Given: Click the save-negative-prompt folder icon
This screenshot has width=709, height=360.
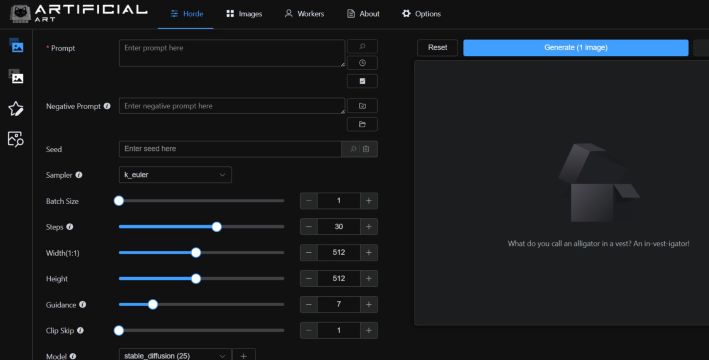Looking at the screenshot, I should 362,106.
